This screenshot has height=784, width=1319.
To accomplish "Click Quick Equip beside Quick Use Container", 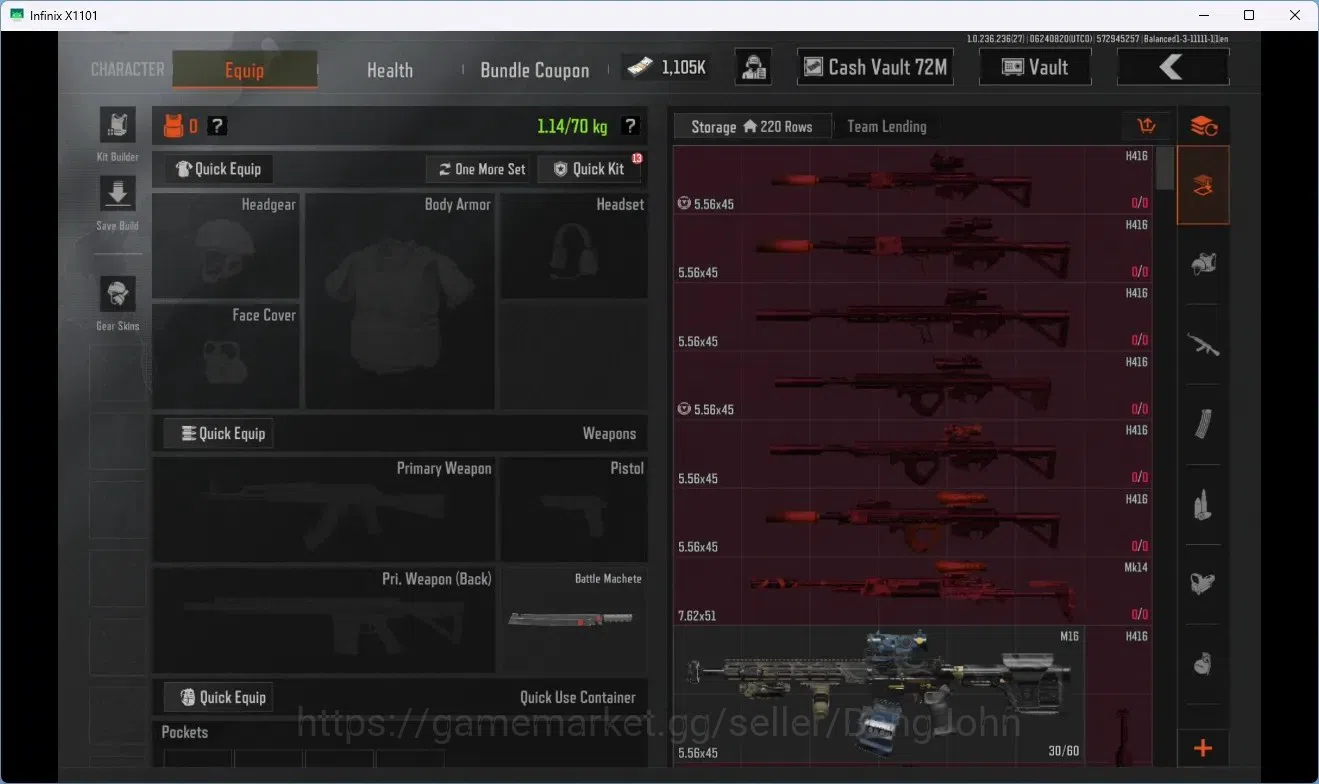I will (218, 697).
